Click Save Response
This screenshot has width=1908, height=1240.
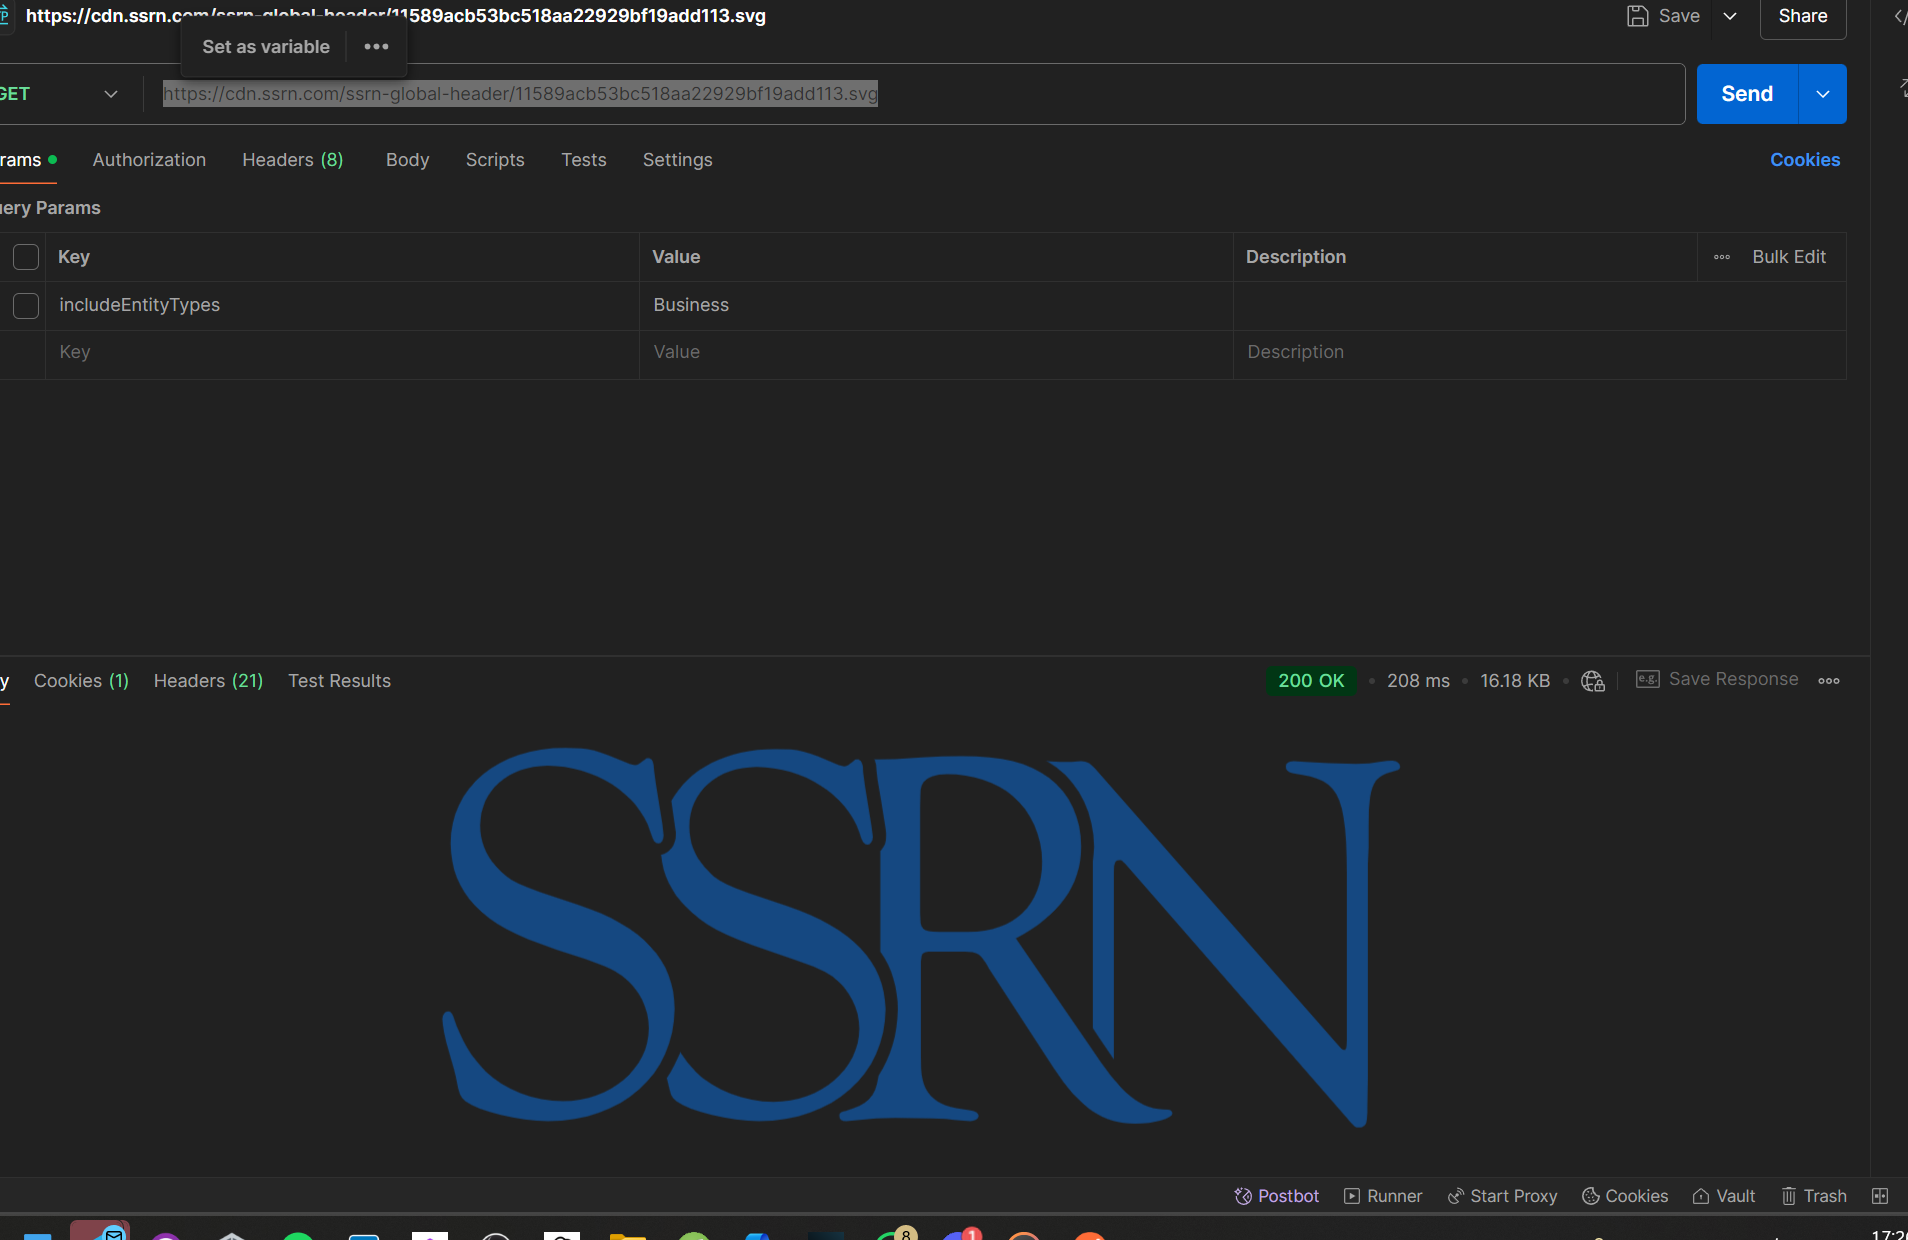tap(1716, 680)
